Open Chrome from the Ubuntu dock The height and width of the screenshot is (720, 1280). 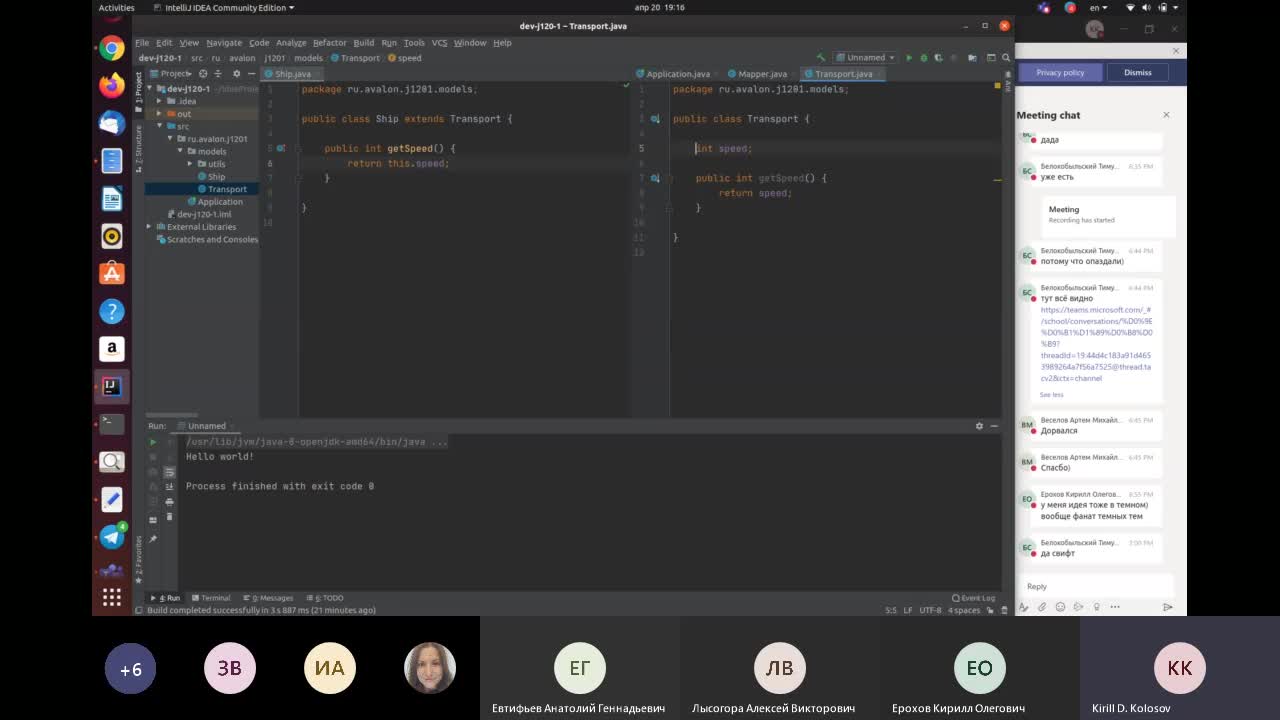[x=112, y=48]
